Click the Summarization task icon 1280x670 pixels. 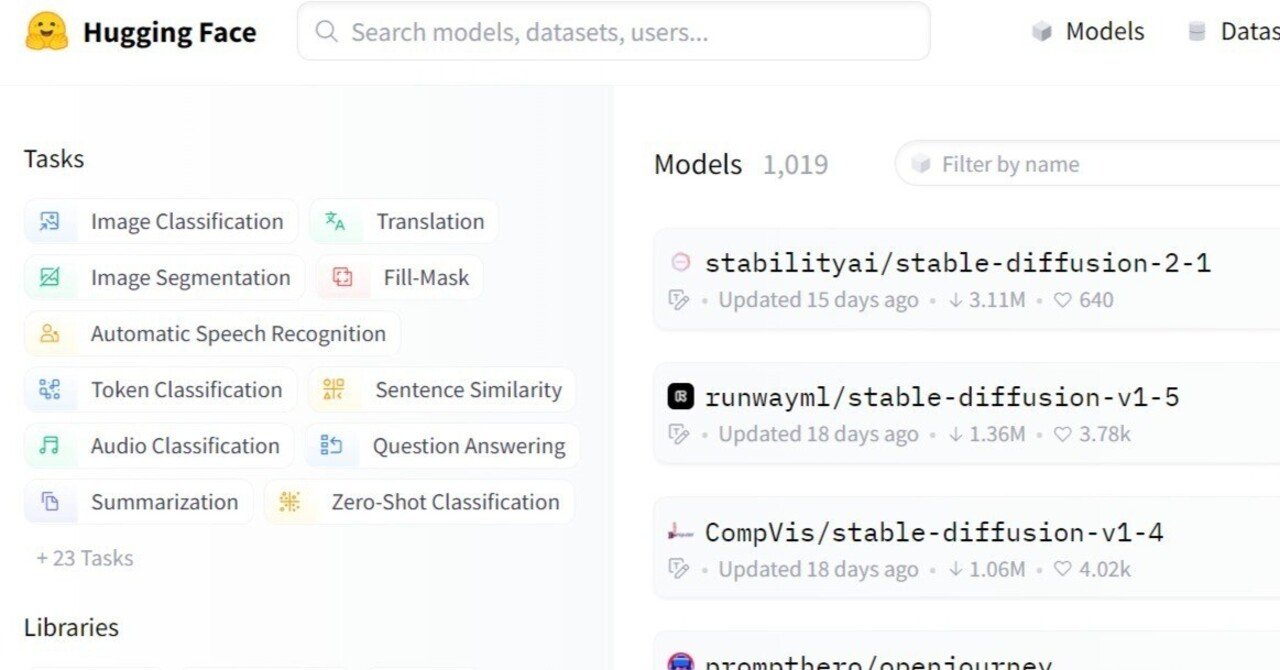[x=49, y=502]
